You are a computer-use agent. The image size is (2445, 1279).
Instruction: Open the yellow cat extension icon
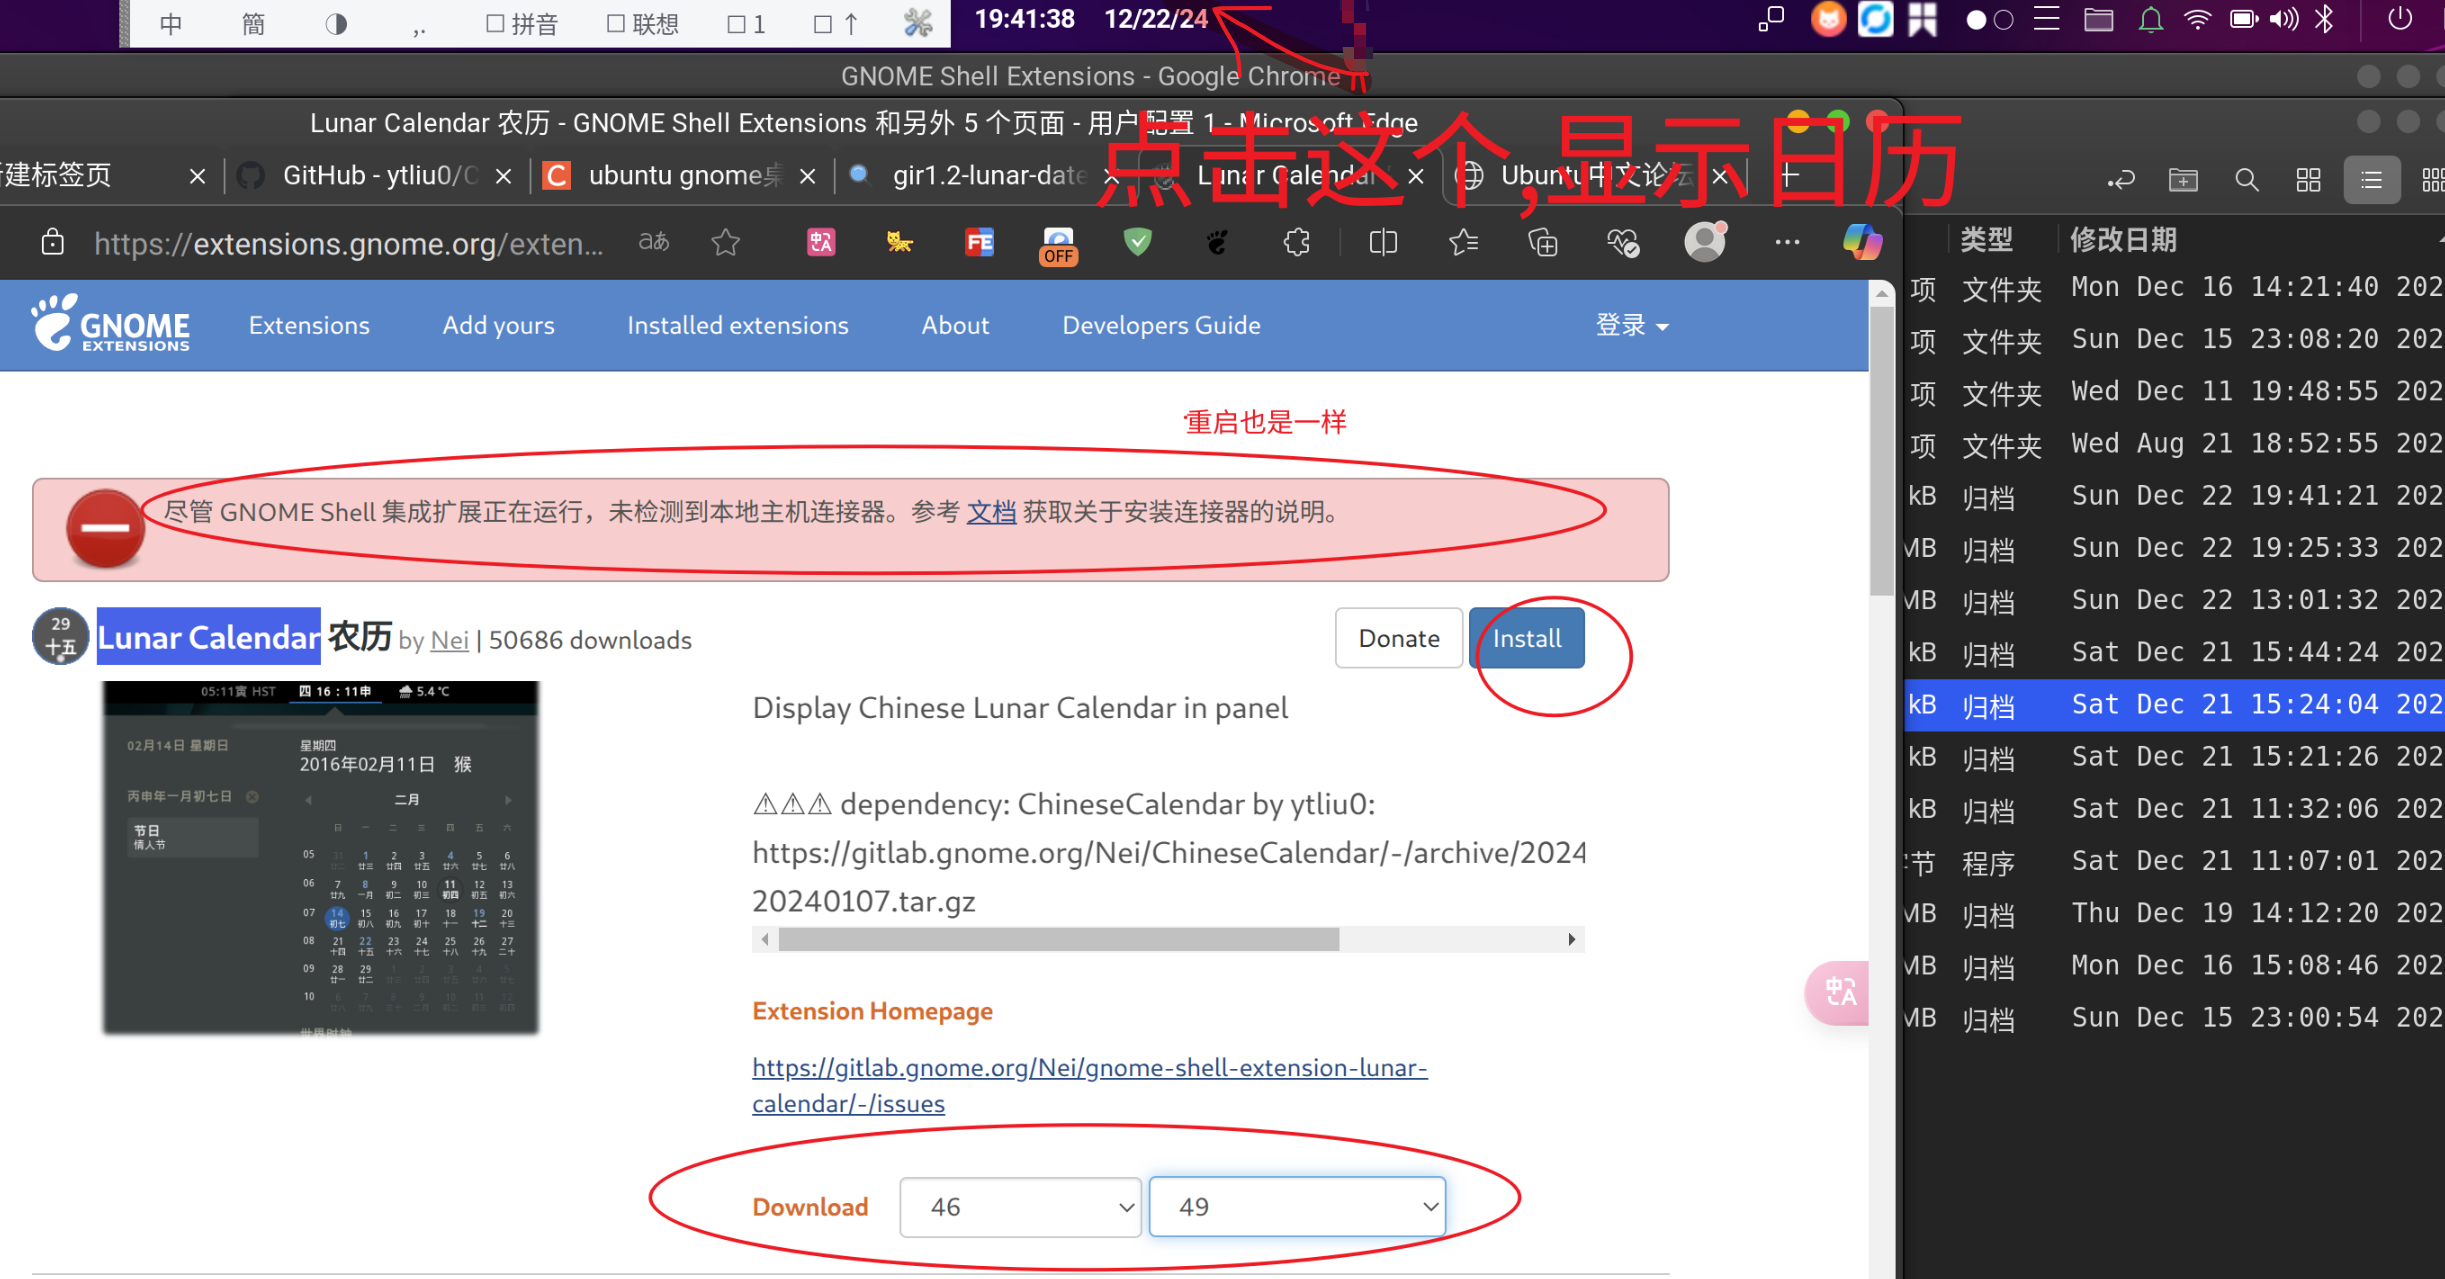(899, 242)
